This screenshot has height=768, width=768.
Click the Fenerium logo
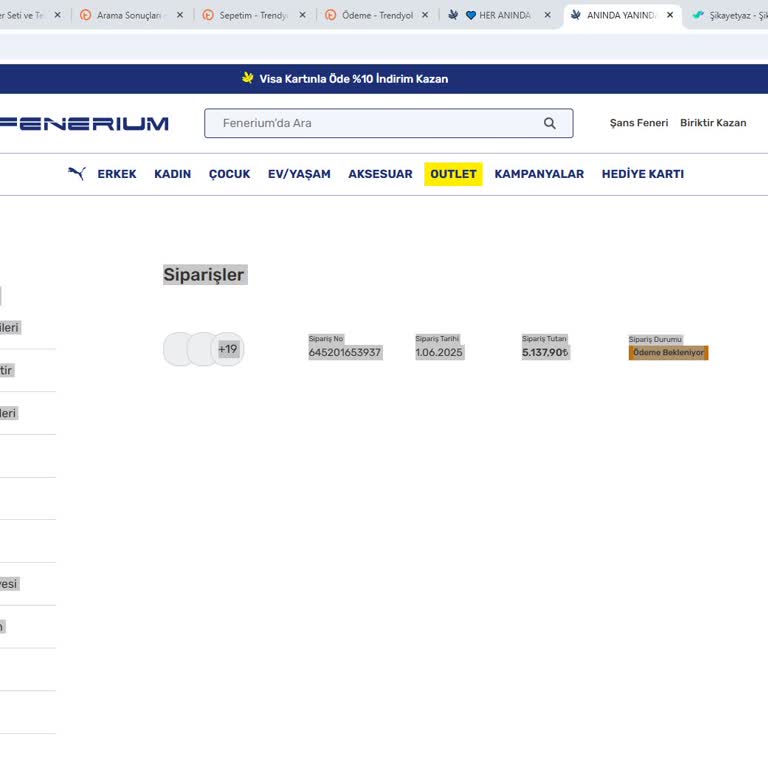84,123
